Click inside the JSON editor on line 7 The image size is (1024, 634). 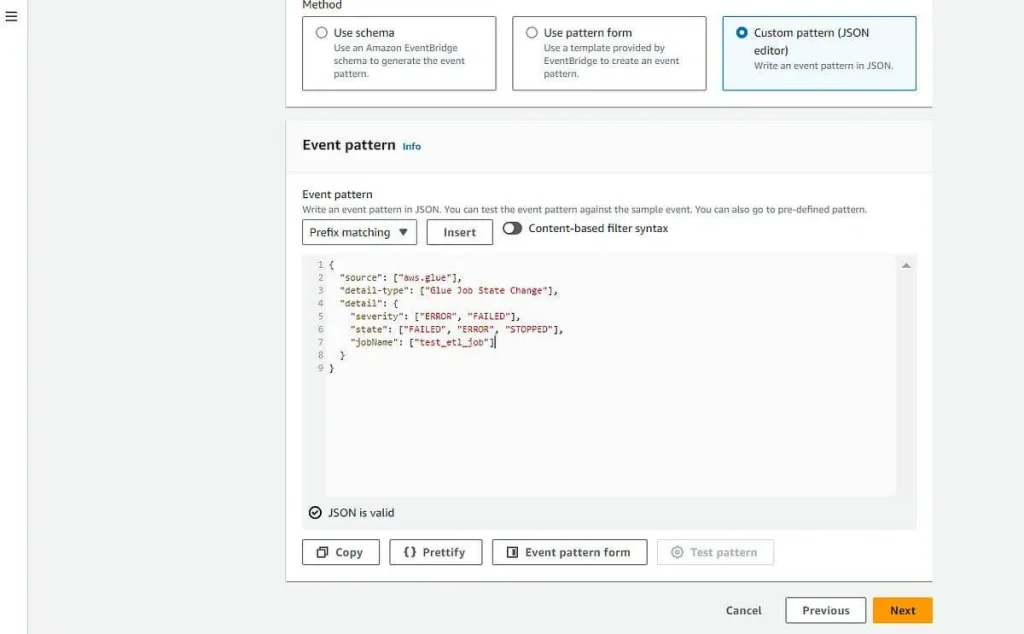point(423,342)
